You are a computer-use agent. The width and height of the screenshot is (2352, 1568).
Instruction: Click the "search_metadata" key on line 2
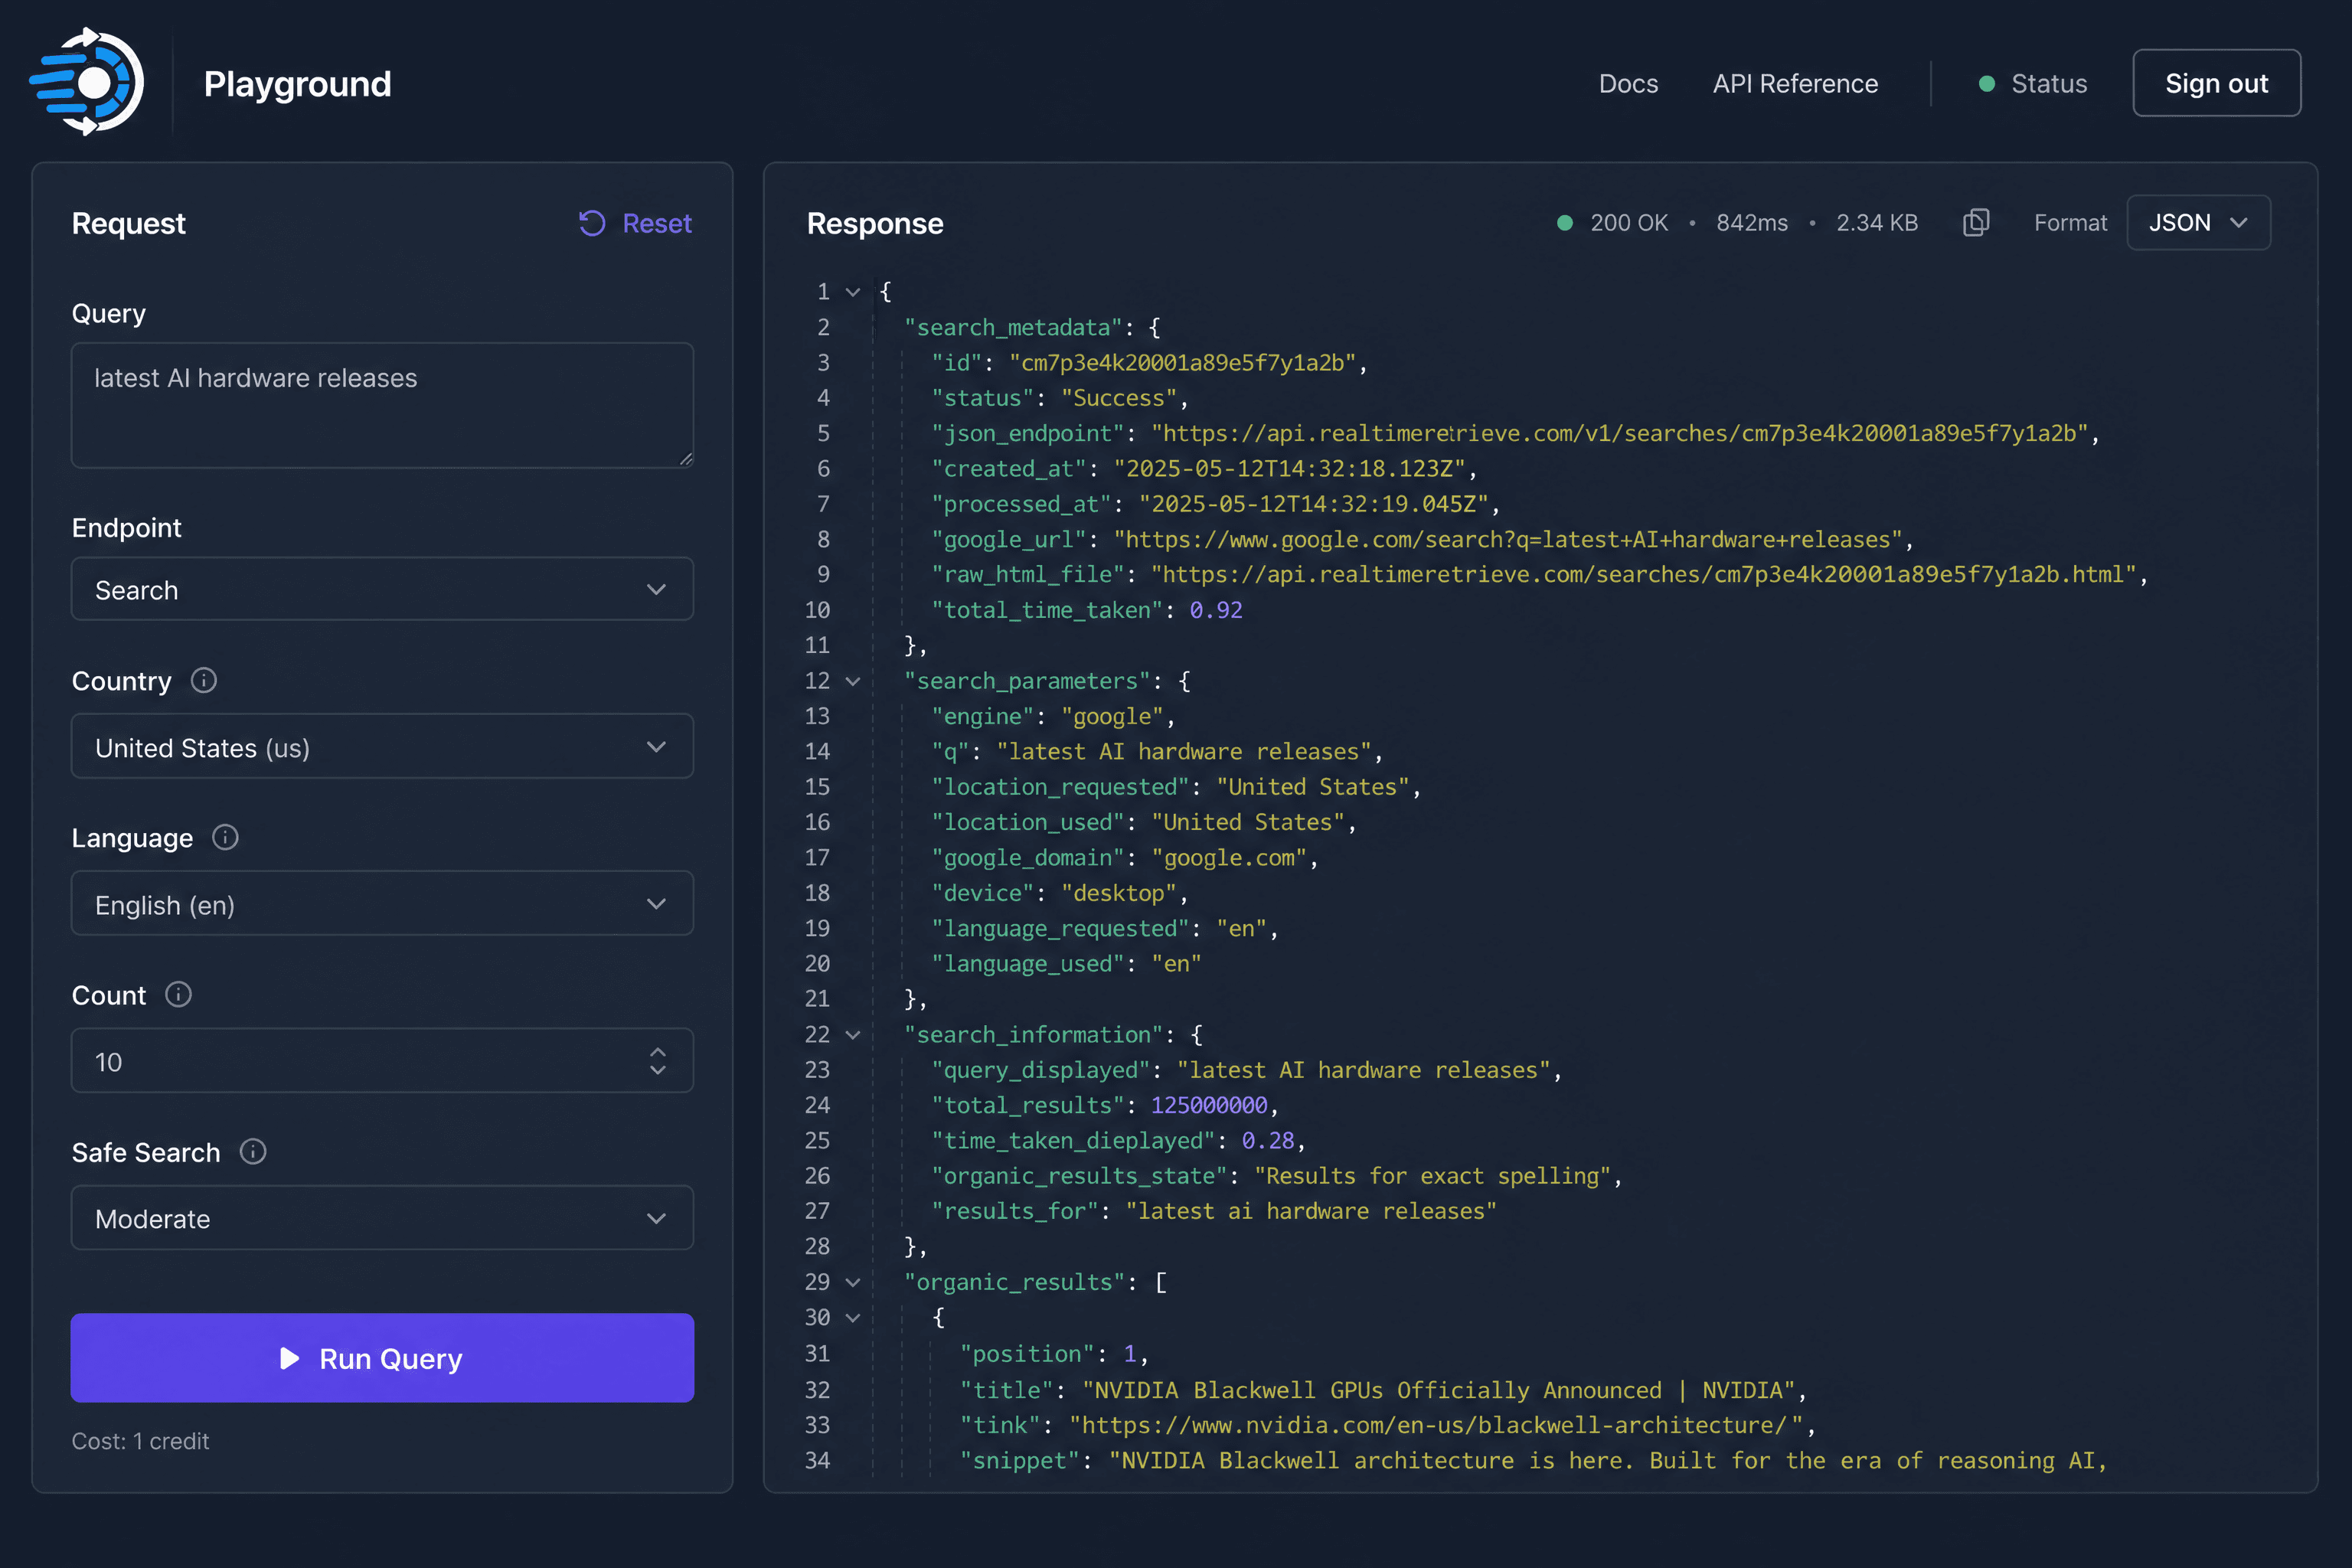tap(1014, 327)
